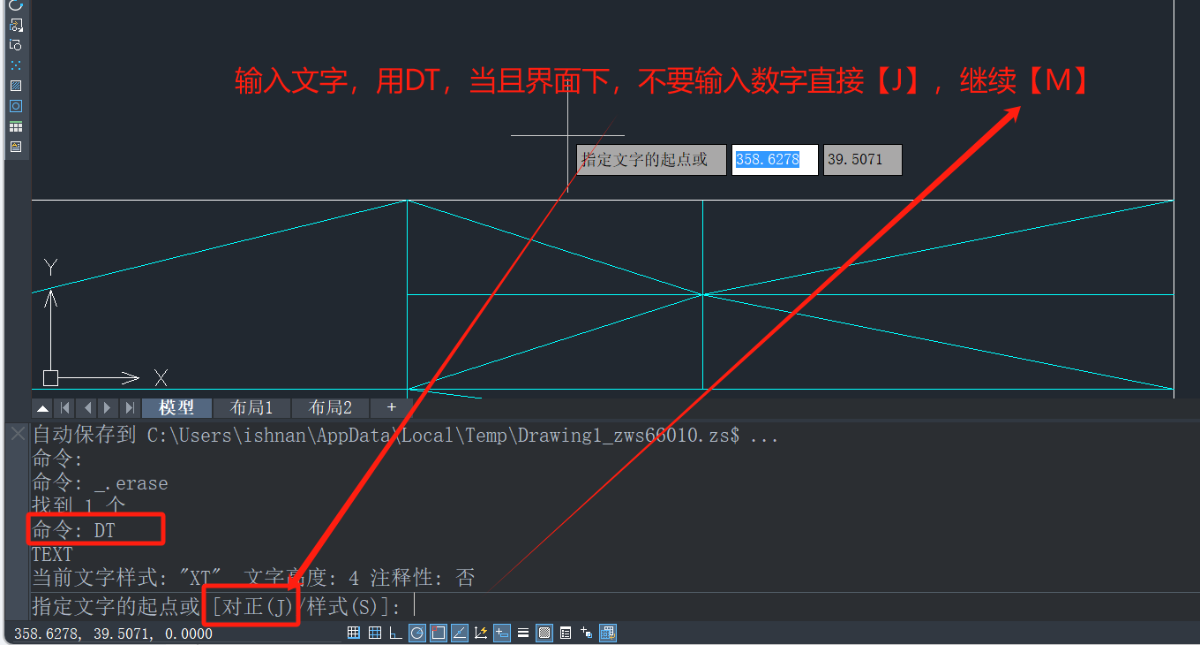Image resolution: width=1200 pixels, height=645 pixels.
Task: Select the Hatch tool in left toolbar
Action: (15, 86)
